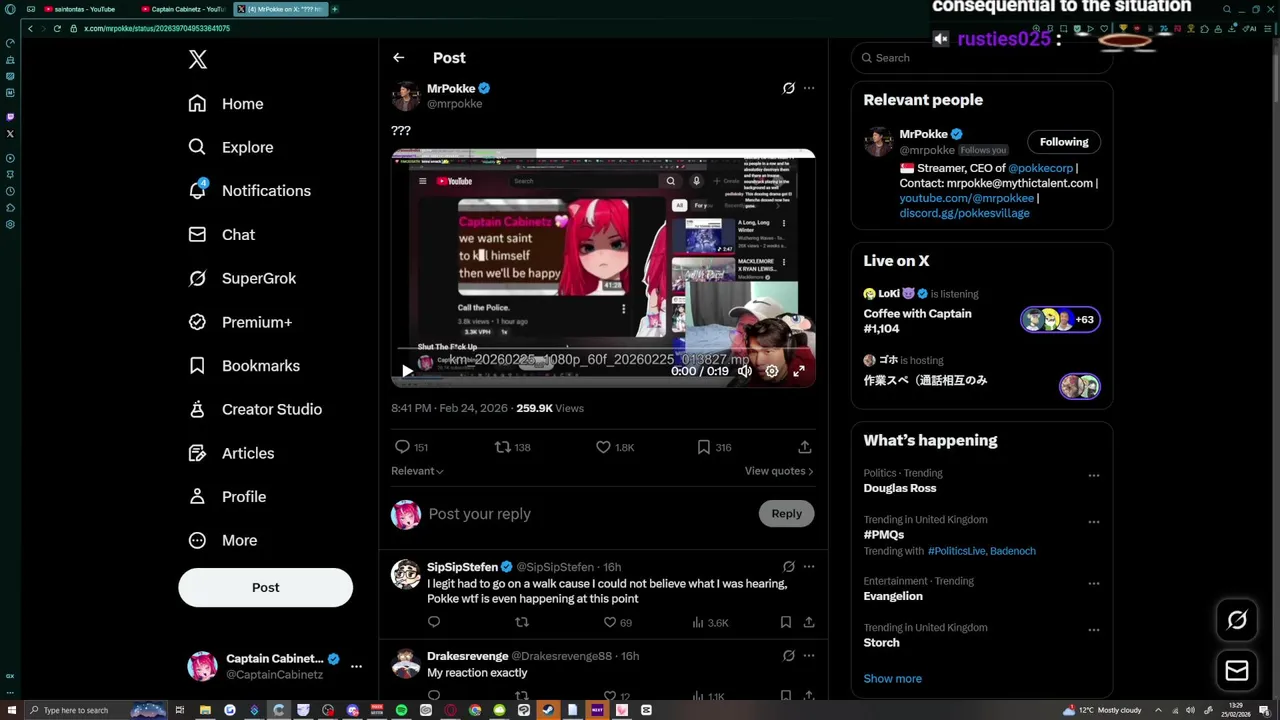1280x720 pixels.
Task: Bookmark the post showing 316
Action: 704,447
